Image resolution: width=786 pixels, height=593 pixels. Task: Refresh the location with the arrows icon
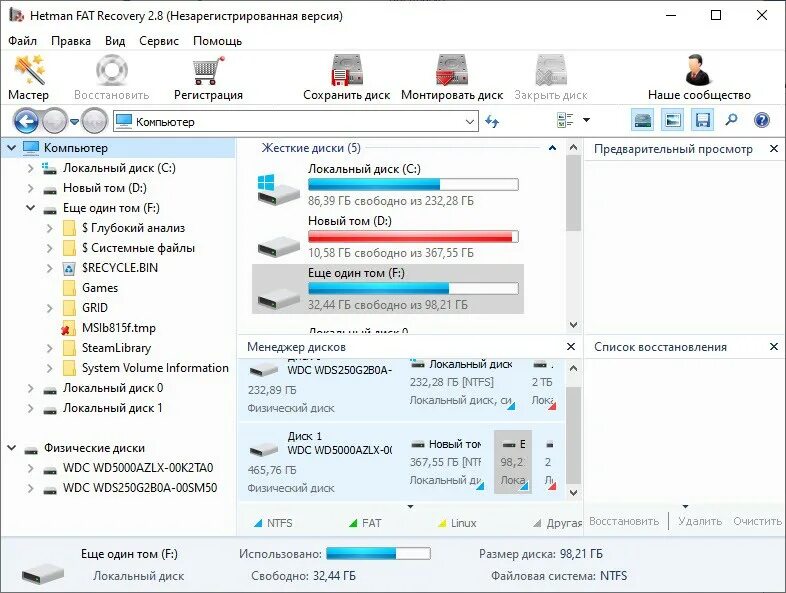pos(492,121)
